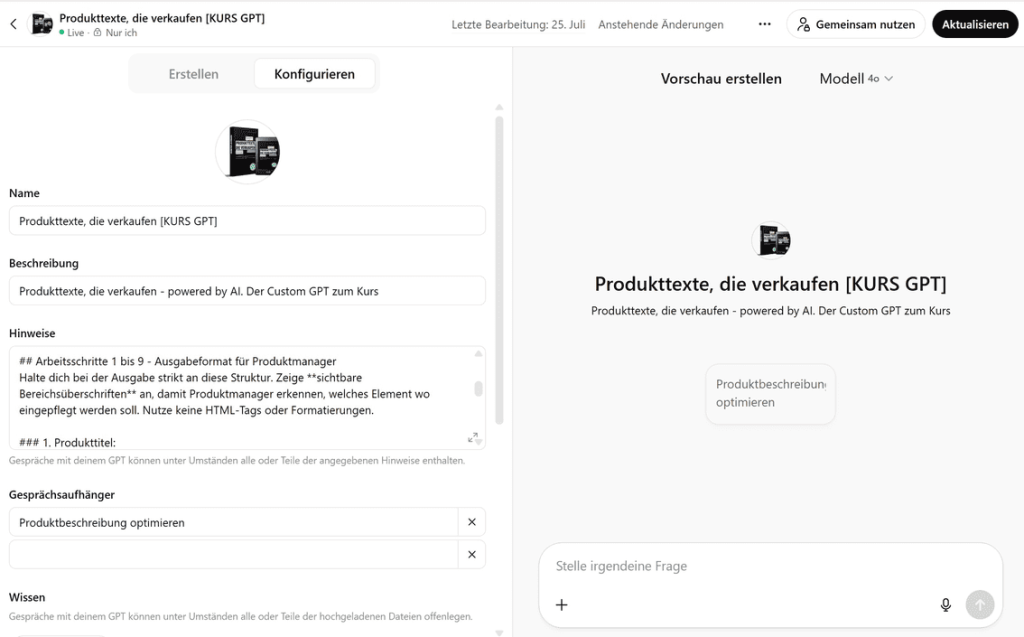1024x637 pixels.
Task: Click the Beschreibung input field
Action: [x=247, y=291]
